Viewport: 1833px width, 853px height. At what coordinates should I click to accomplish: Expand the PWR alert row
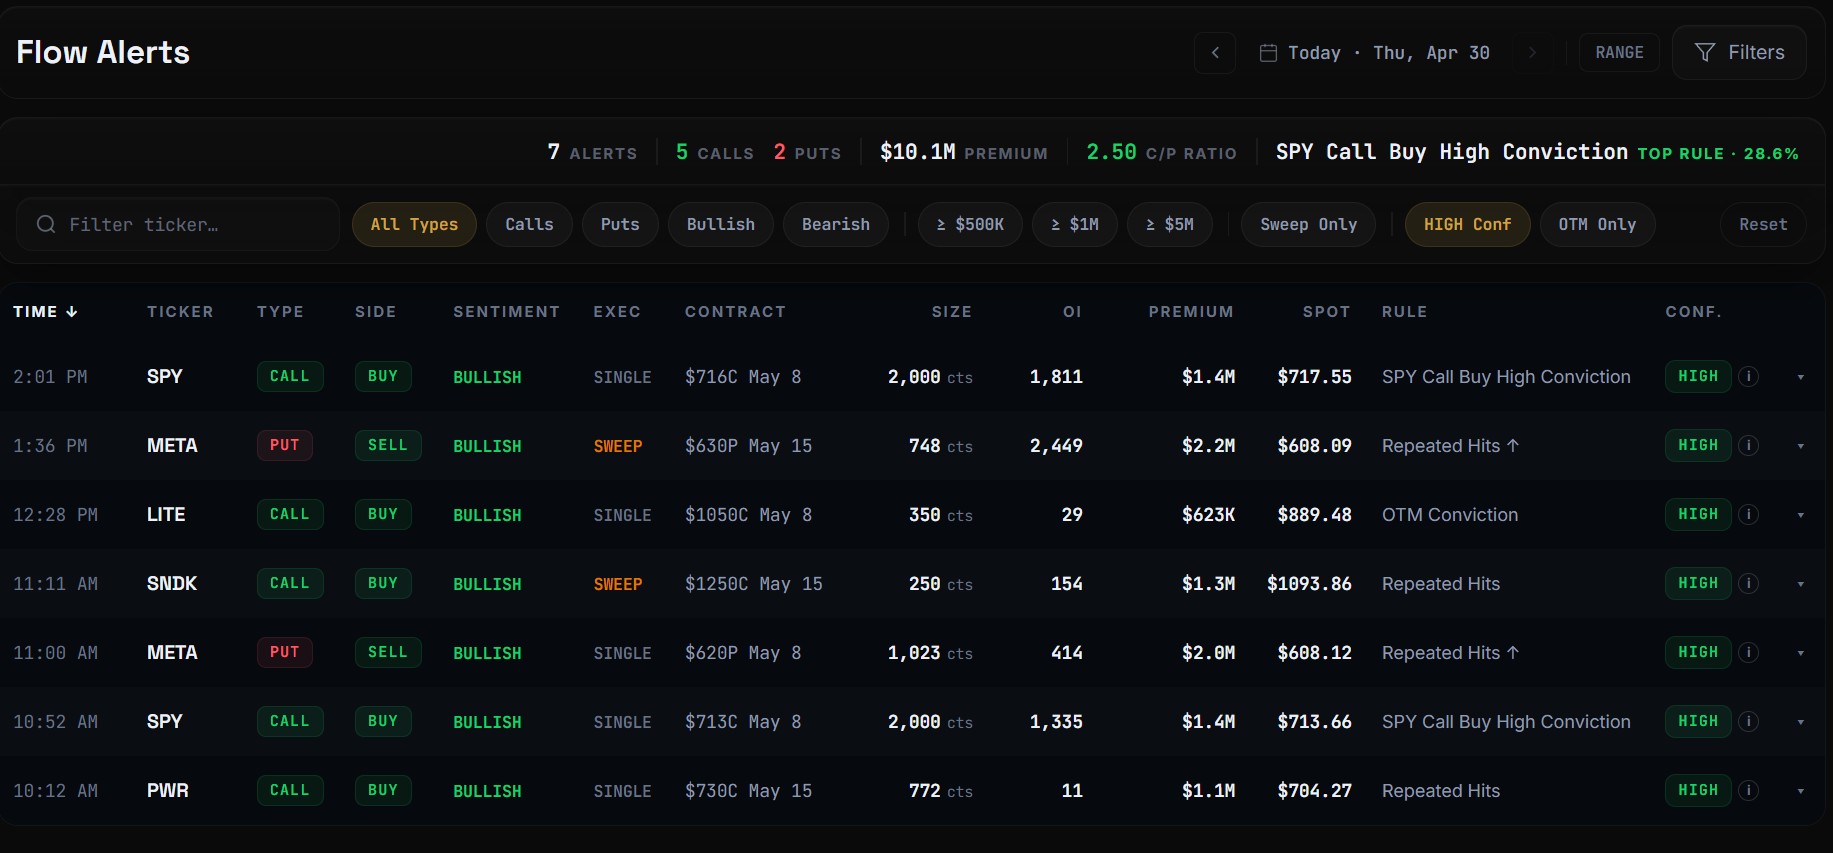(1800, 791)
